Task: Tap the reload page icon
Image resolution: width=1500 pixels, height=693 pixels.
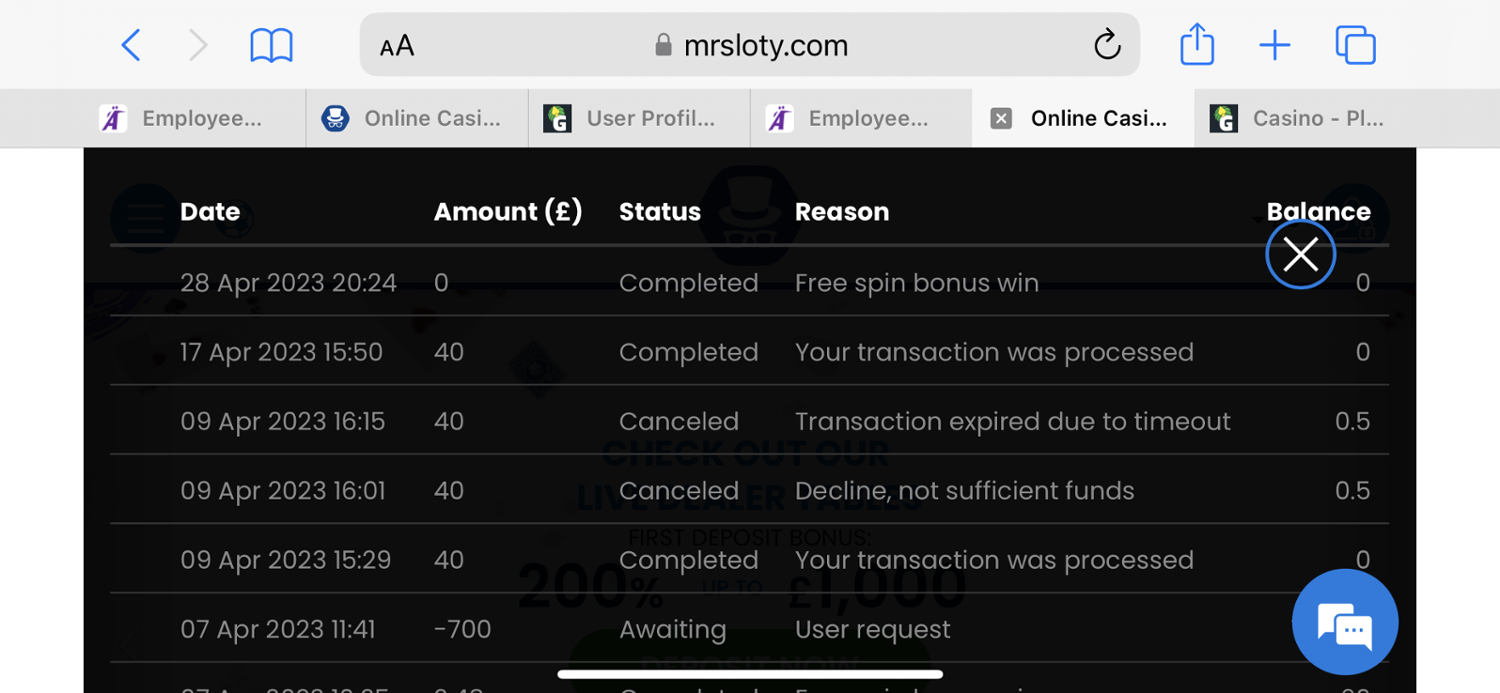Action: point(1106,45)
